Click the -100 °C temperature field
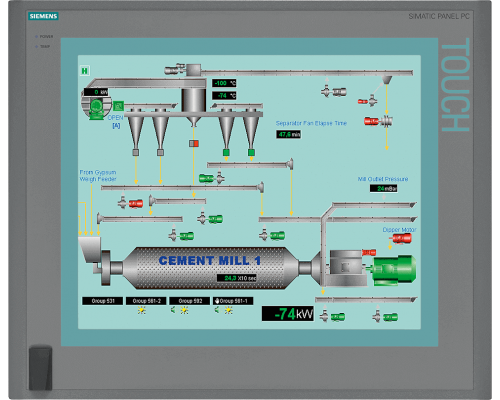Viewport: 500px width, 400px height. point(224,83)
